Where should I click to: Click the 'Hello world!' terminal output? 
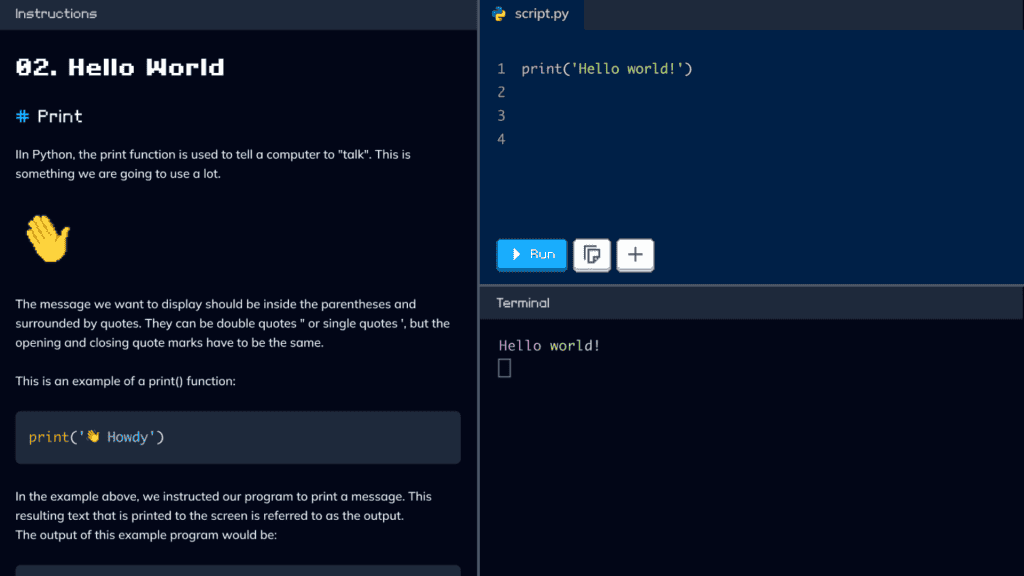coord(549,345)
